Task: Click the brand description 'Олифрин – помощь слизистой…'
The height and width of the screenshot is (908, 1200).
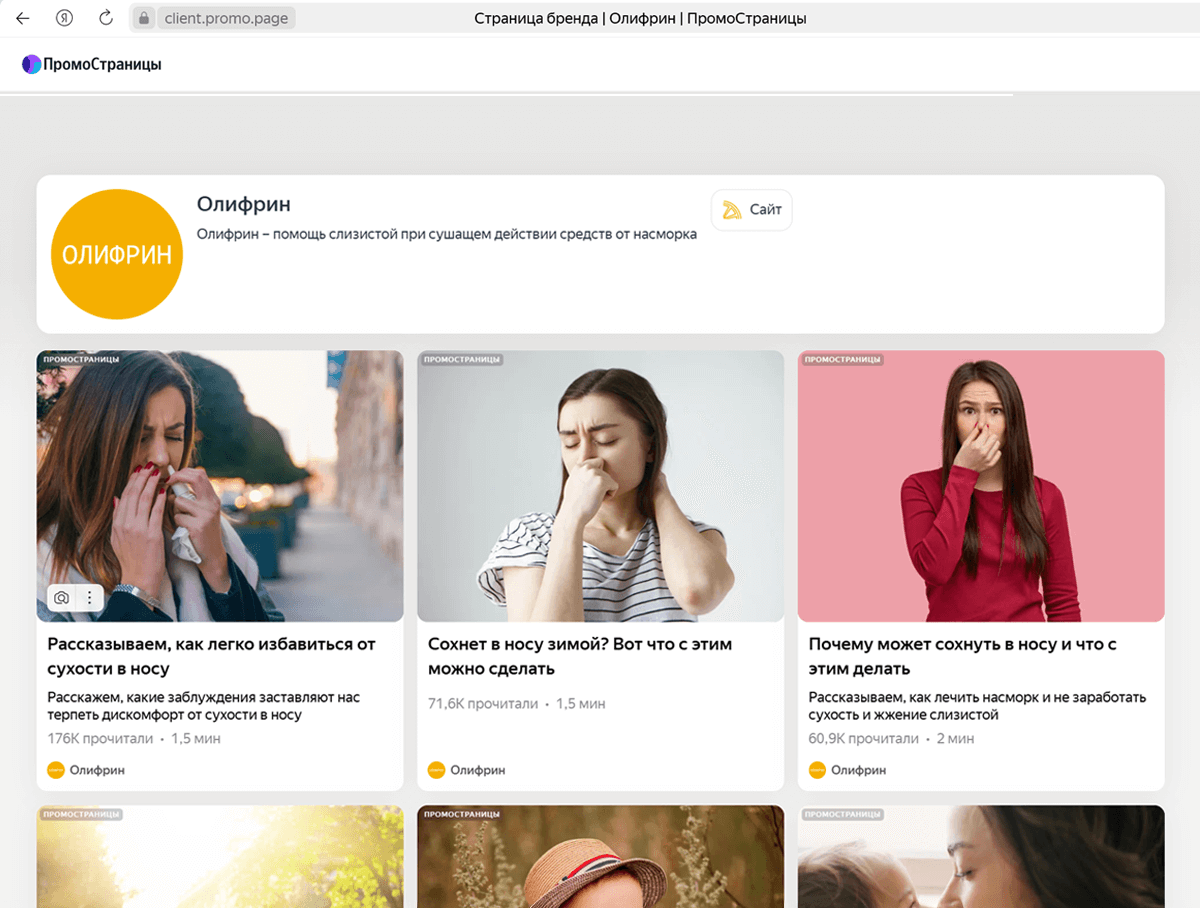Action: coord(447,234)
